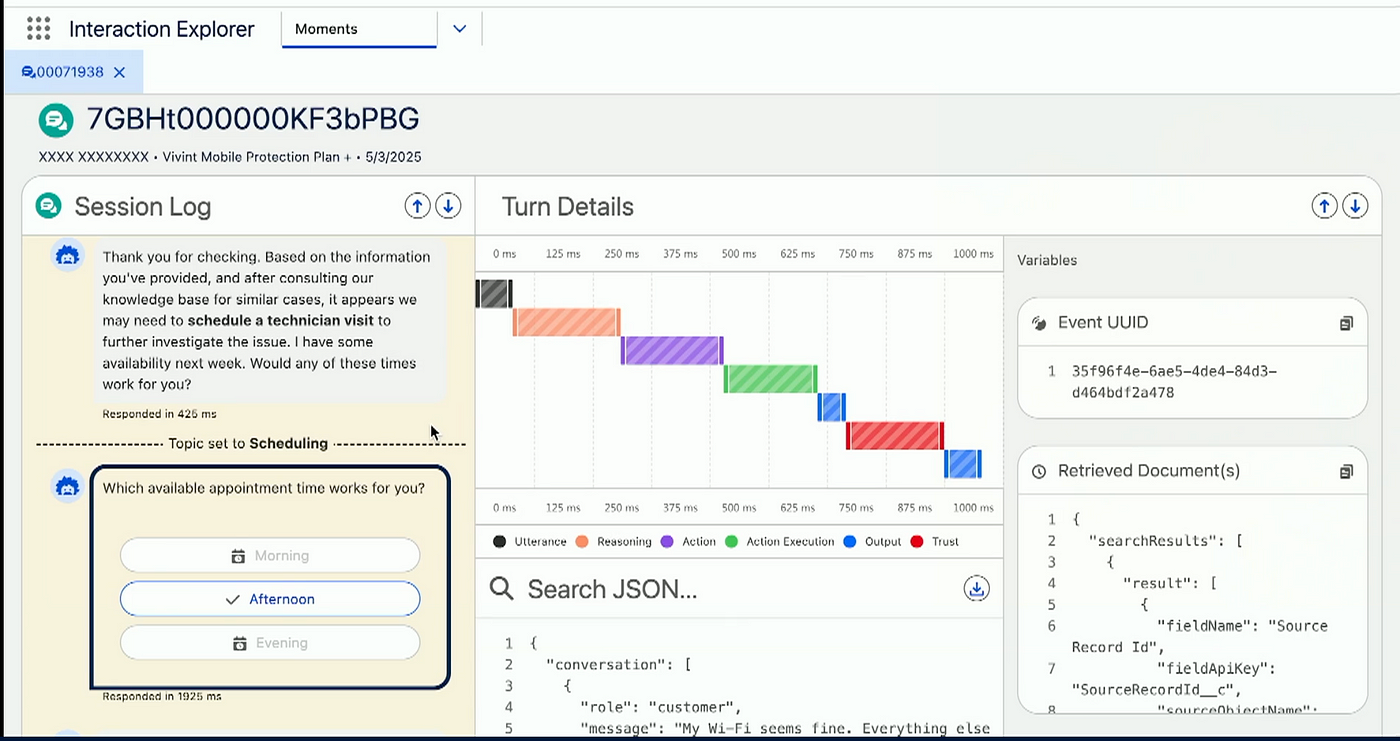This screenshot has height=741, width=1400.
Task: Open the app launcher grid icon
Action: [38, 28]
